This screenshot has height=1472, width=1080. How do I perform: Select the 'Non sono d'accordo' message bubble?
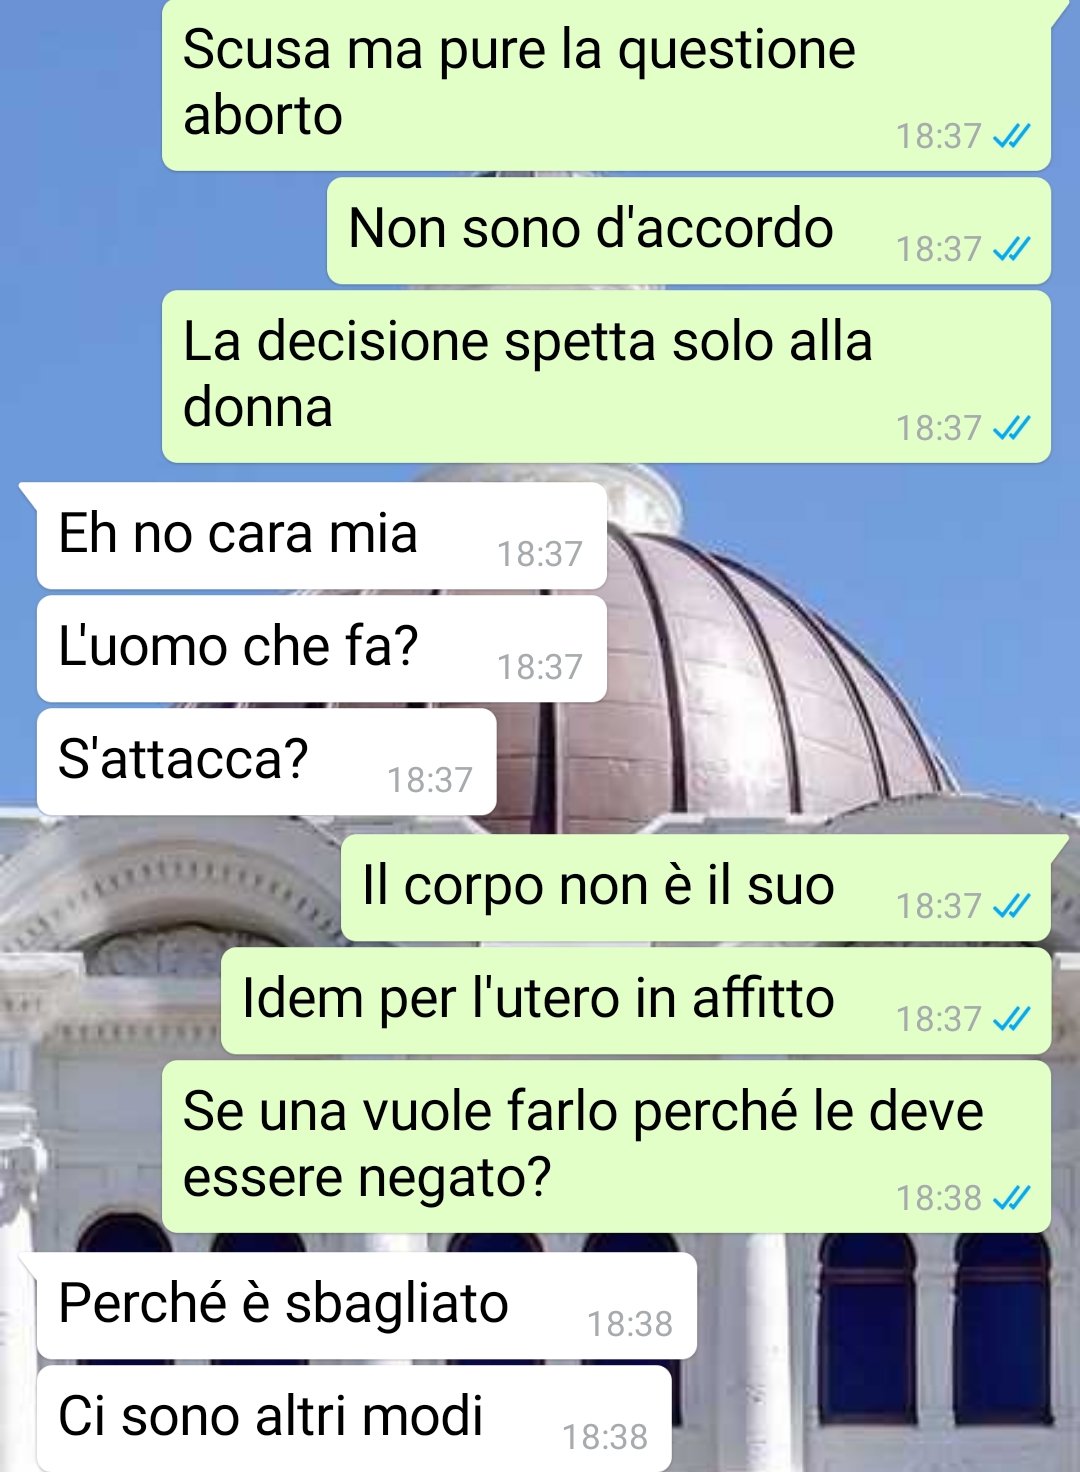coord(689,231)
